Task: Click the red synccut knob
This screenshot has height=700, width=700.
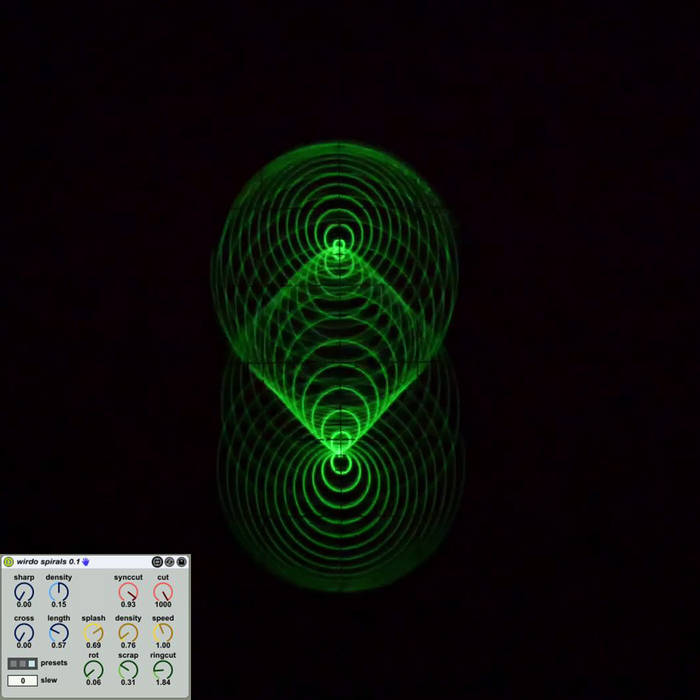Action: pos(128,592)
